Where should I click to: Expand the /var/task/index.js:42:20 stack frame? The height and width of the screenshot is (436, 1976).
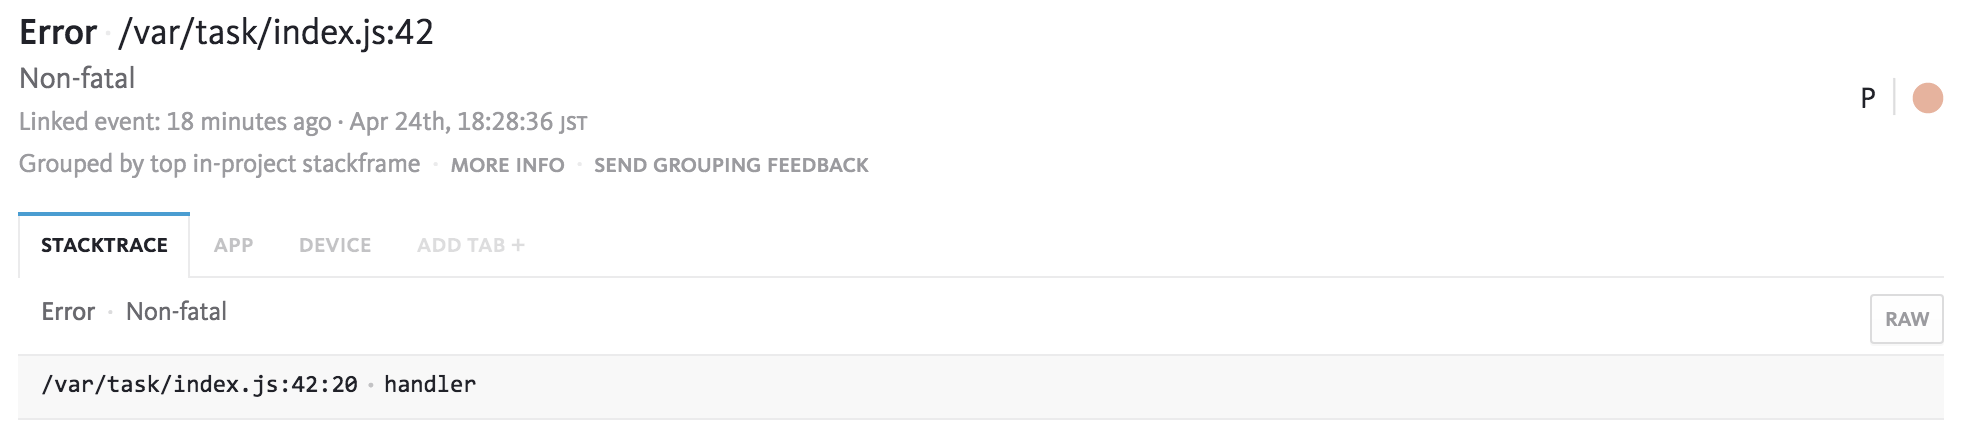980,385
